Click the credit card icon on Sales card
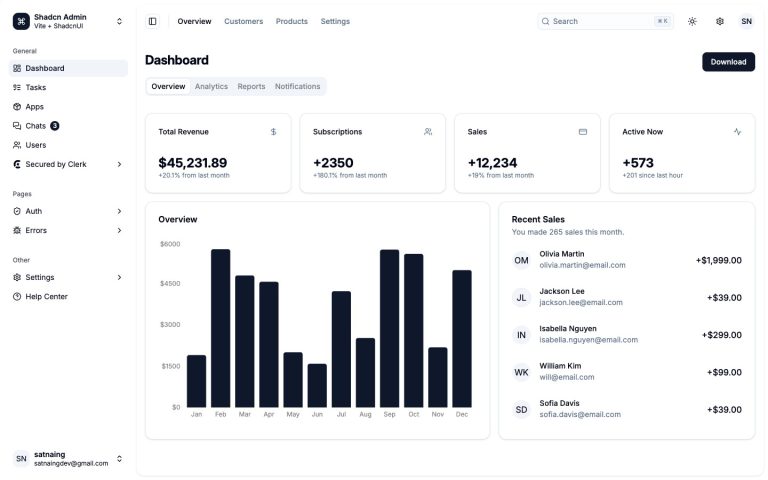The image size is (768, 480). pos(583,132)
